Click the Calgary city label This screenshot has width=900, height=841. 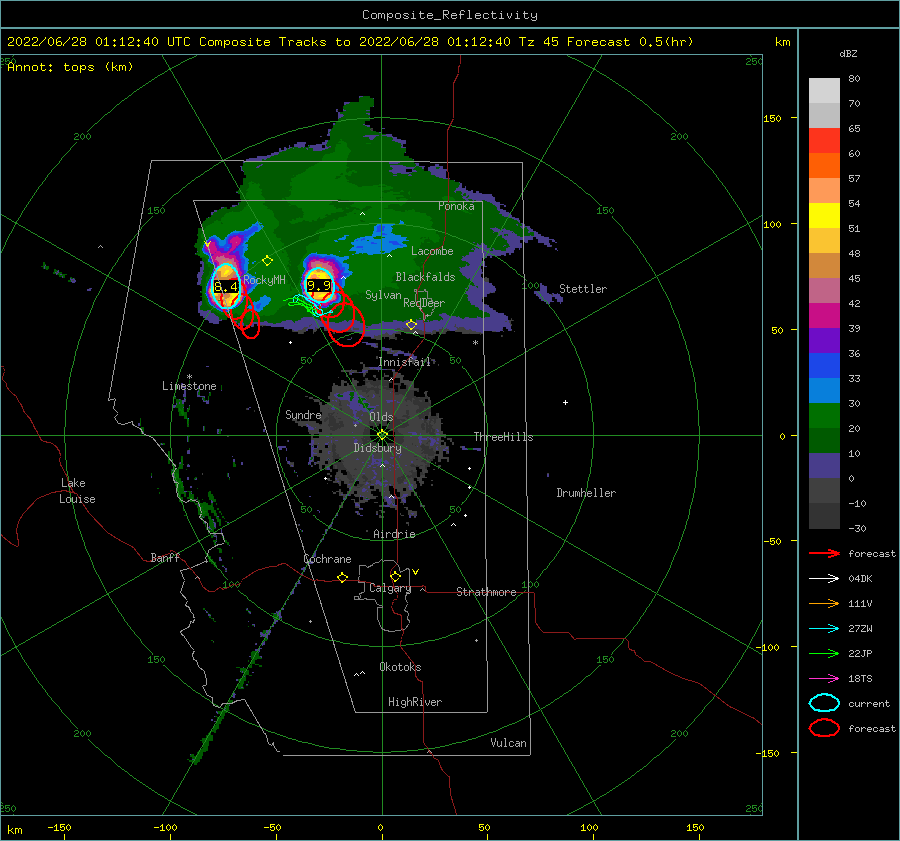(x=390, y=588)
